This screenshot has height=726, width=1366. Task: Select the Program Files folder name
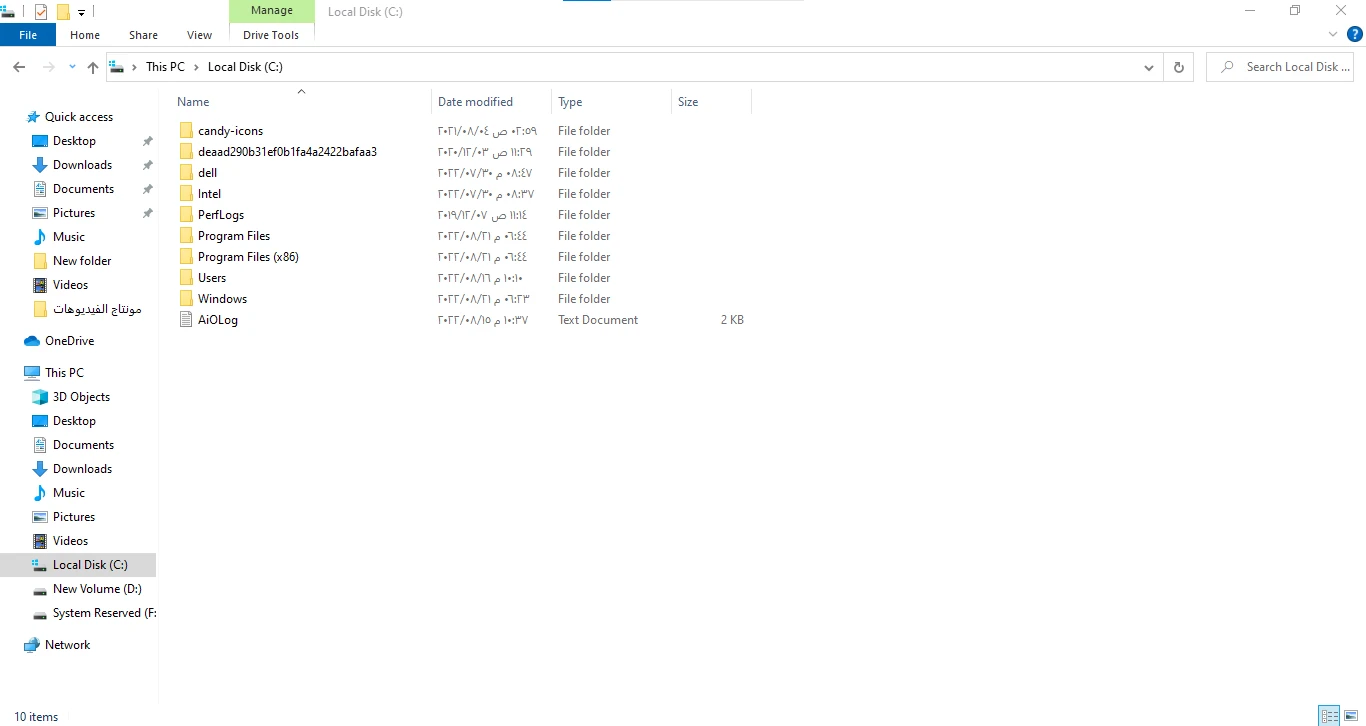point(234,236)
